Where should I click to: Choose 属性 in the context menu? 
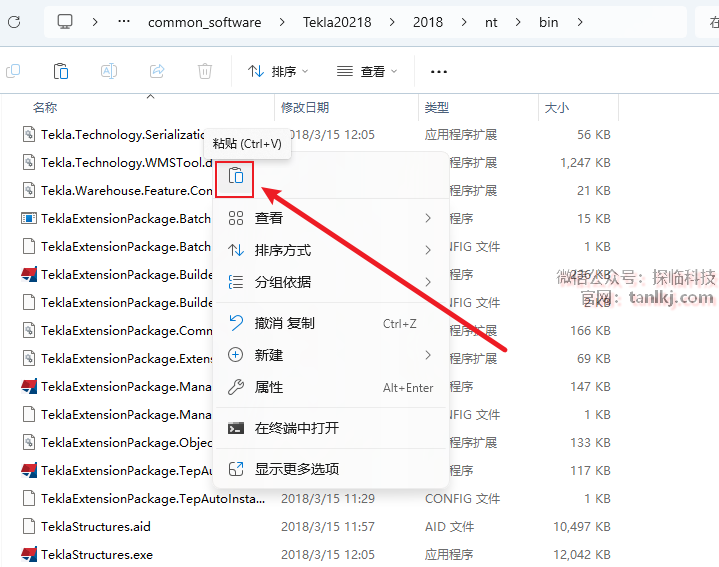coord(330,387)
